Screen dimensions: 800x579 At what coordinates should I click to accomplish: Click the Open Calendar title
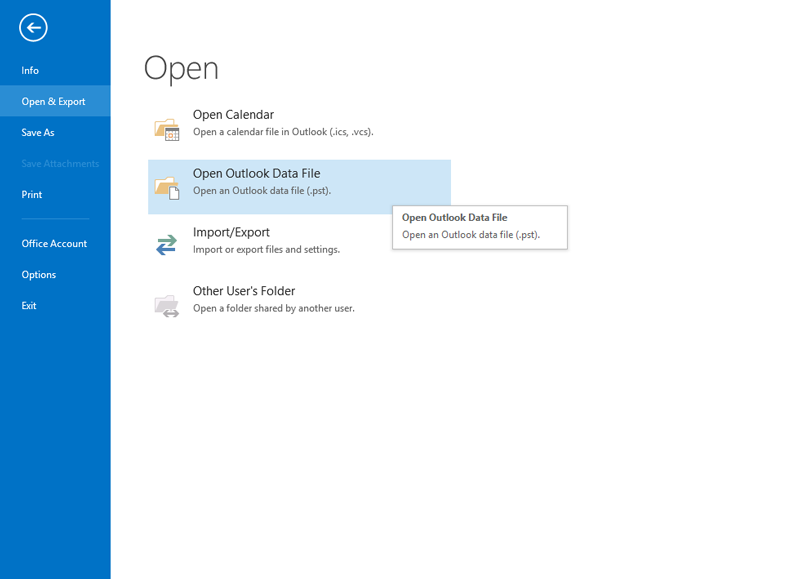(233, 115)
